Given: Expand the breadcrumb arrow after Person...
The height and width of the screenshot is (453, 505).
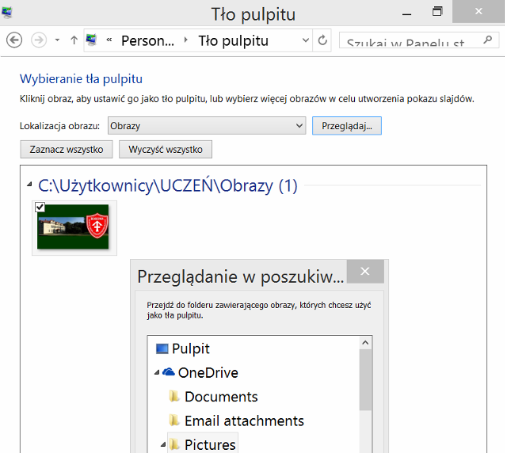Looking at the screenshot, I should click(x=186, y=40).
